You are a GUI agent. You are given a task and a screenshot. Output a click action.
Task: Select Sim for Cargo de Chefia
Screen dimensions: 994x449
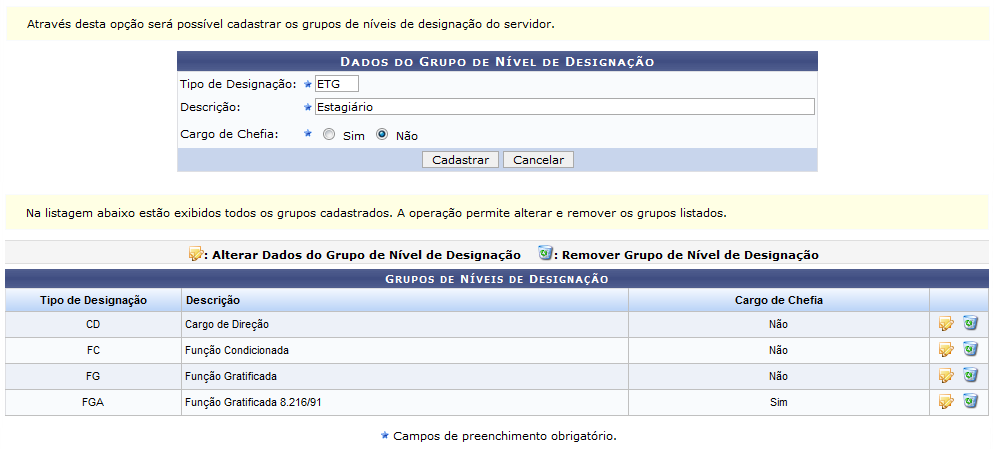click(x=329, y=135)
